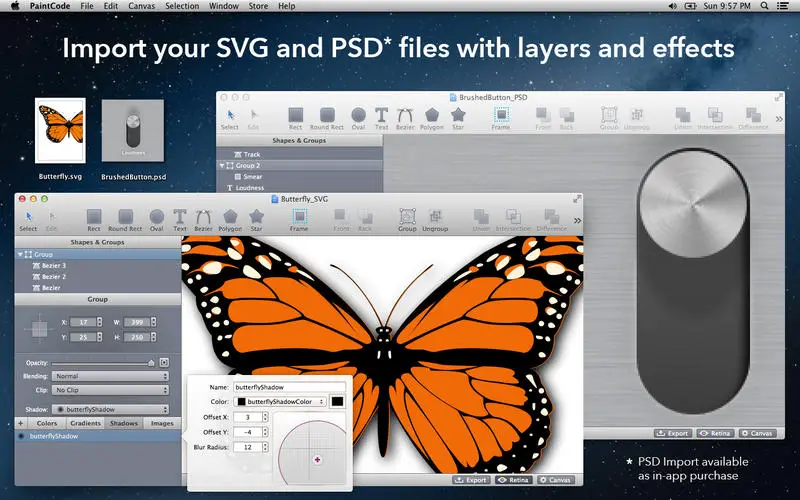Screen dimensions: 800x500
Task: Open the Canvas menu in the menu bar
Action: pyautogui.click(x=141, y=6)
